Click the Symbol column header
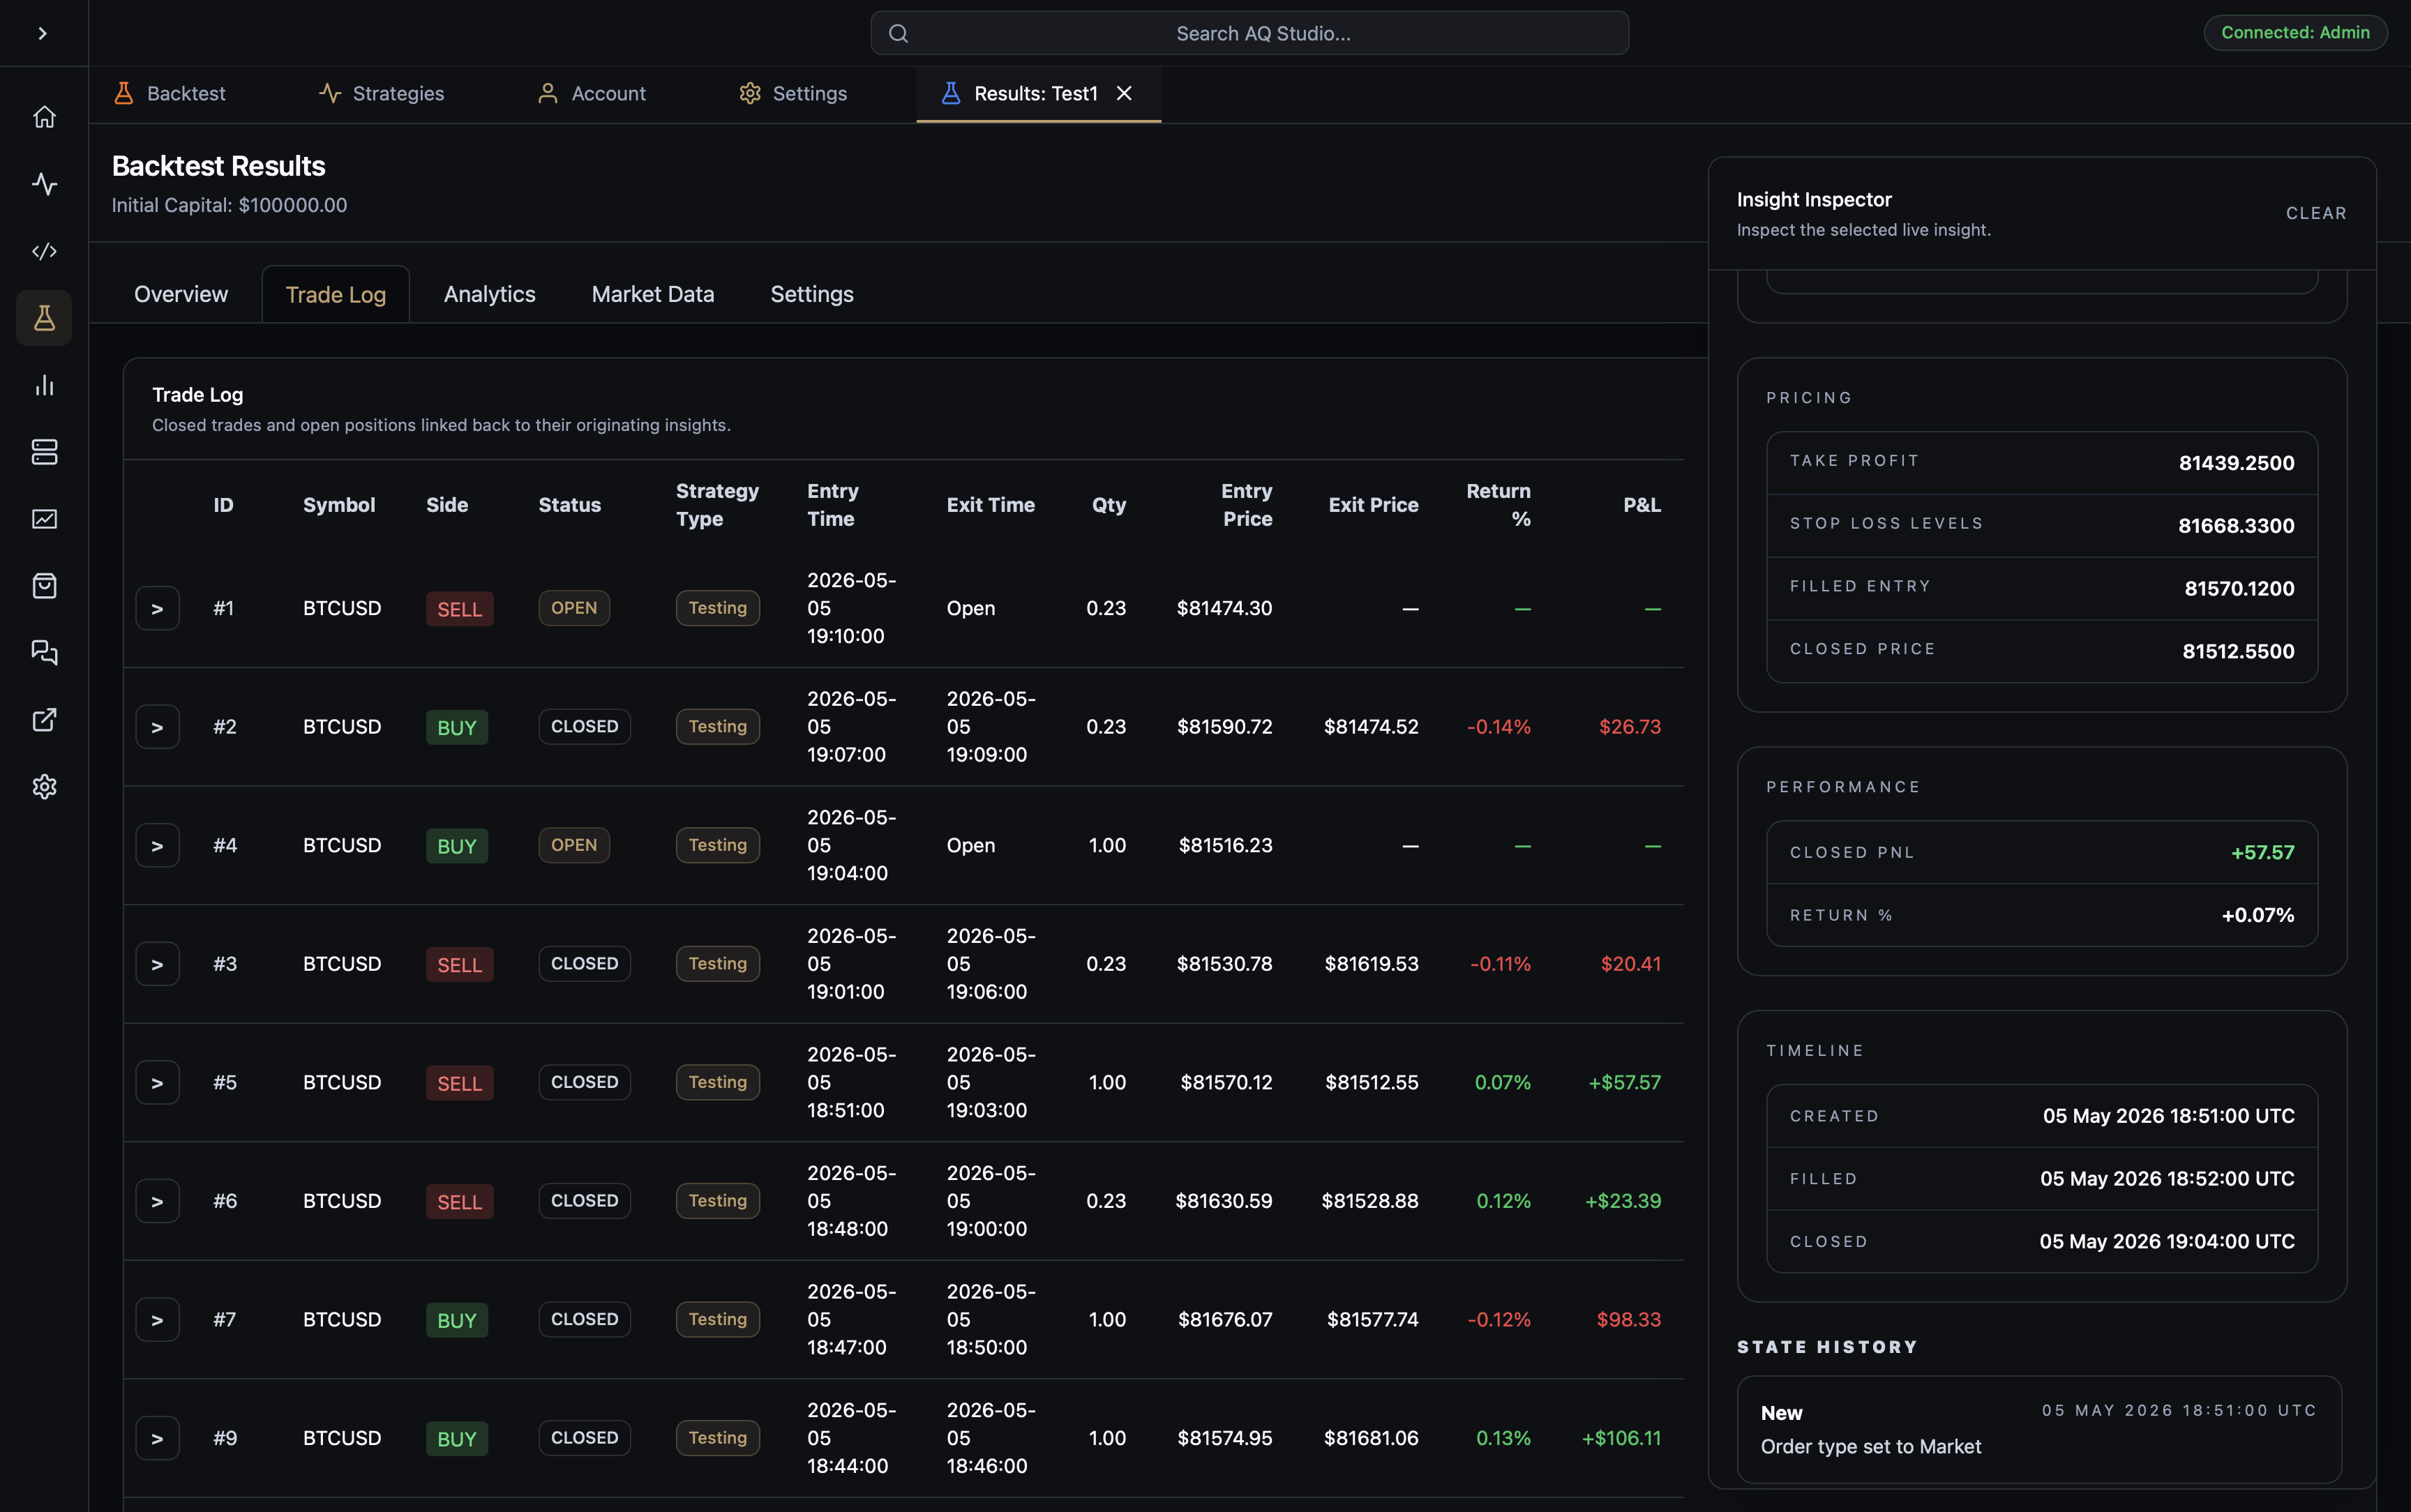The width and height of the screenshot is (2411, 1512). point(339,505)
